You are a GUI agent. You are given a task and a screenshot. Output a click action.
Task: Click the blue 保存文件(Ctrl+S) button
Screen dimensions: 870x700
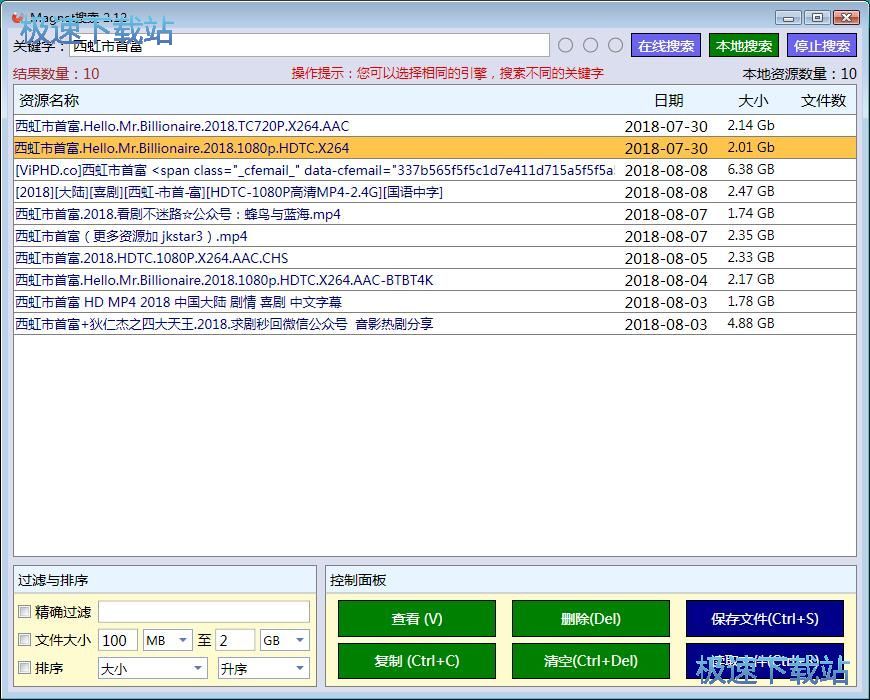(764, 619)
